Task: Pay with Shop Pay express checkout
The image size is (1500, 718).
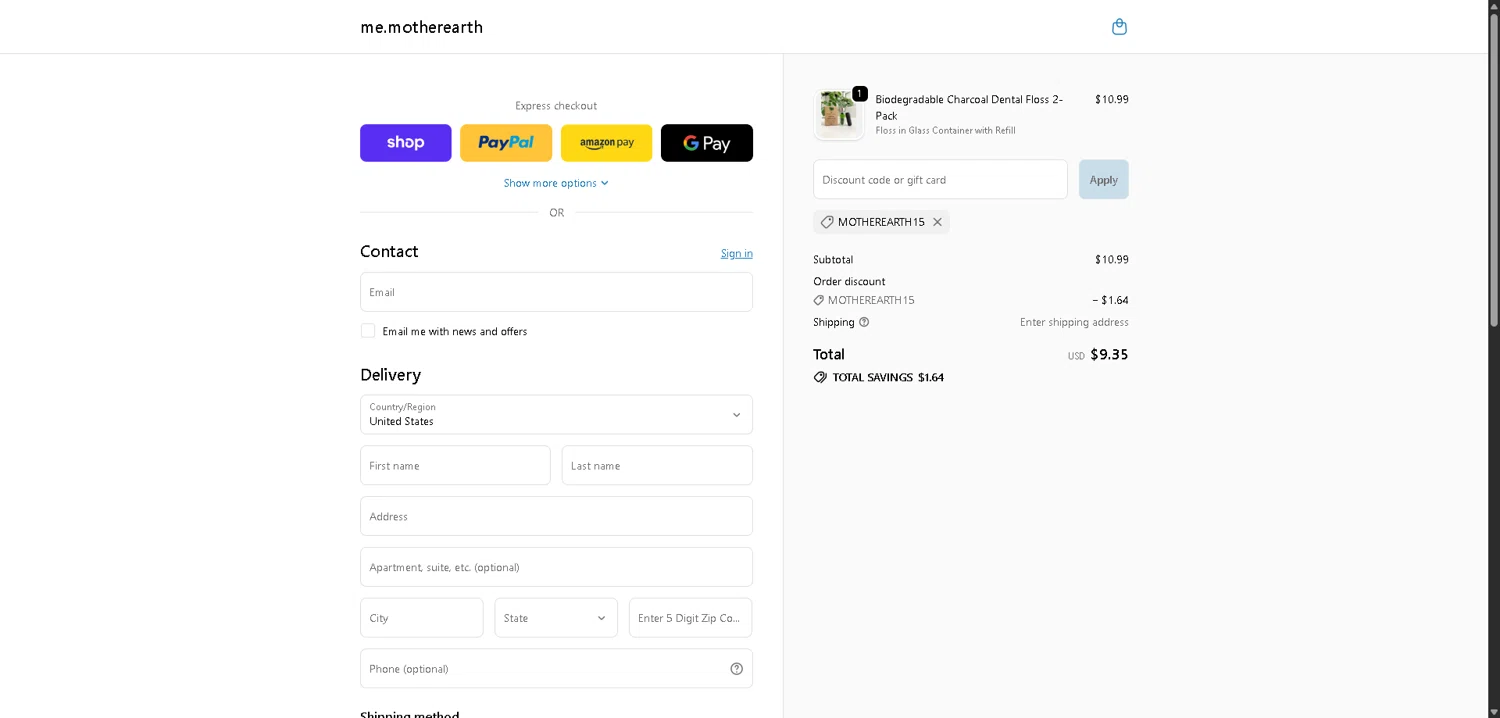Action: (405, 143)
